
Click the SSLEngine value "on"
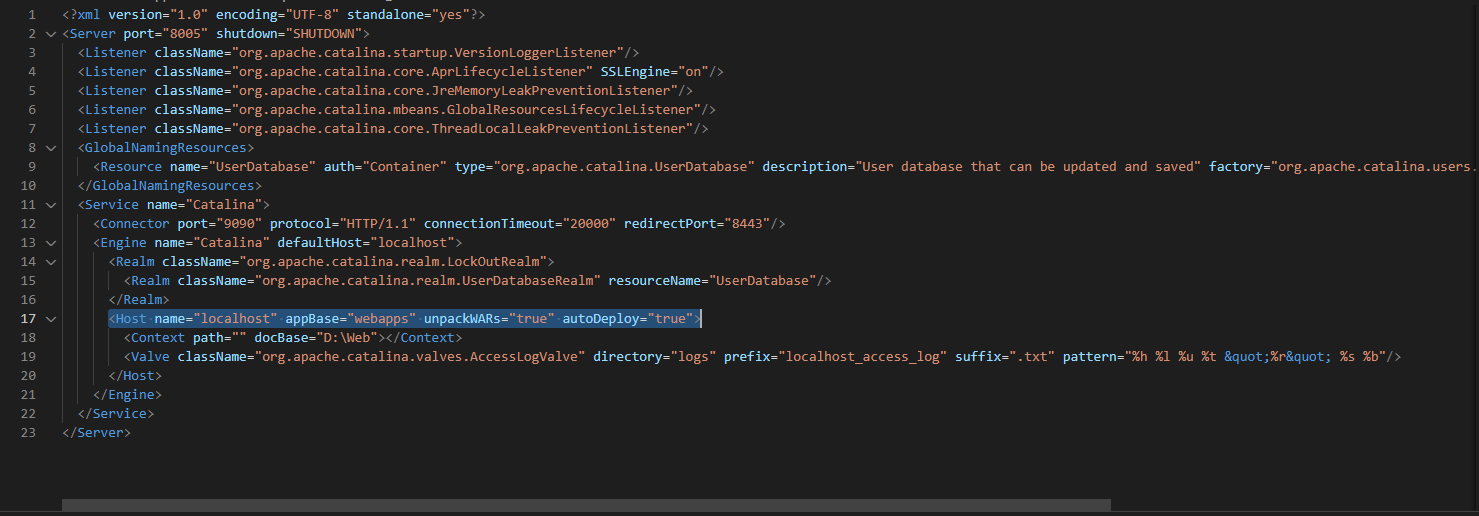click(692, 71)
